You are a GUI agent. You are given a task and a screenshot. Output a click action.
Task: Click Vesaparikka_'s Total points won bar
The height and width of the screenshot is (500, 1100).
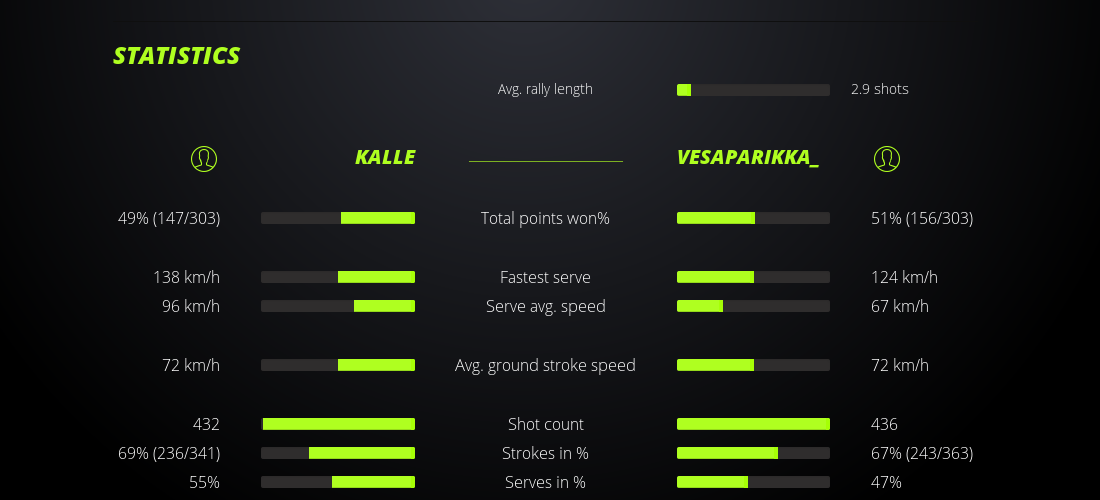(x=753, y=218)
